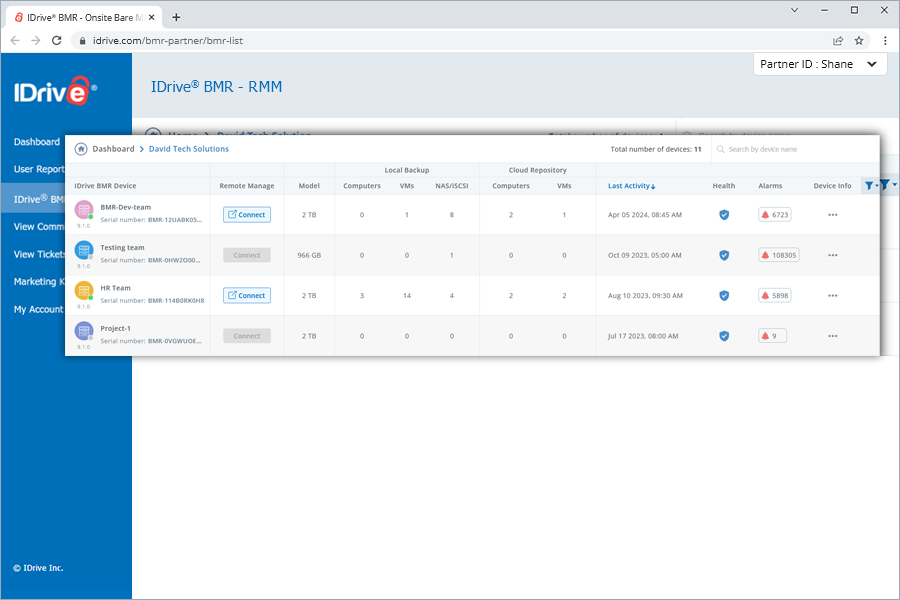The height and width of the screenshot is (600, 900).
Task: Open the device info ellipsis for Testing team
Action: (833, 255)
